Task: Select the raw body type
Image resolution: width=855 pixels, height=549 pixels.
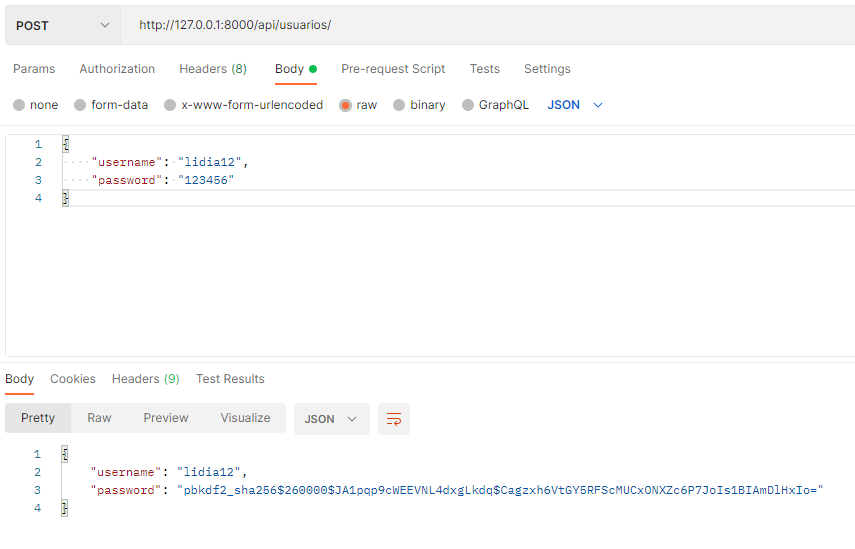Action: click(x=358, y=105)
